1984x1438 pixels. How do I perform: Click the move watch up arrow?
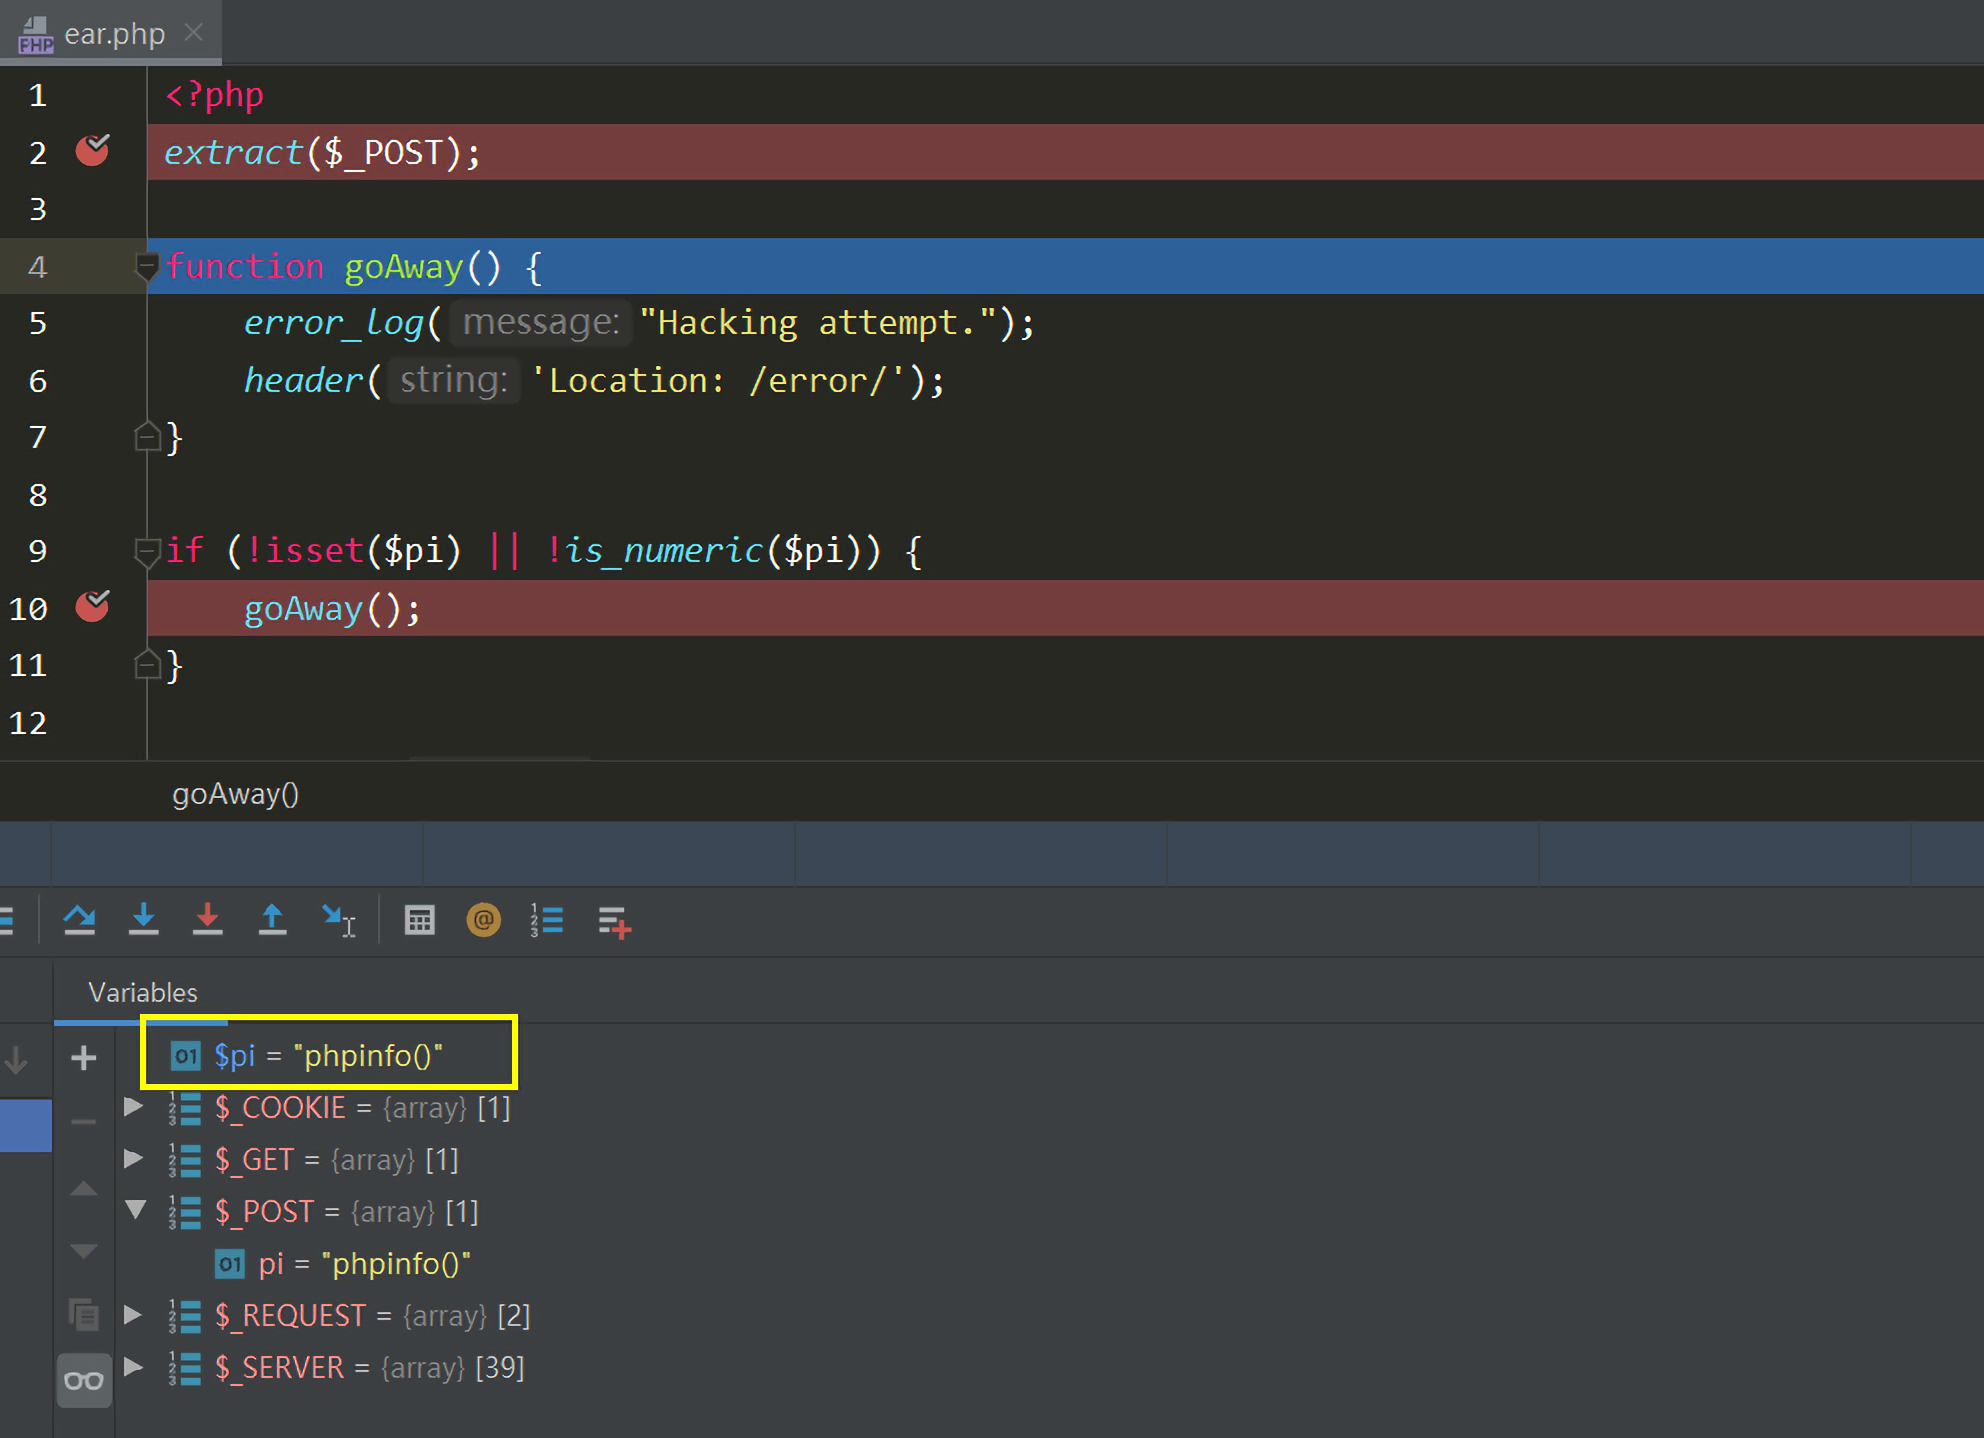84,1189
